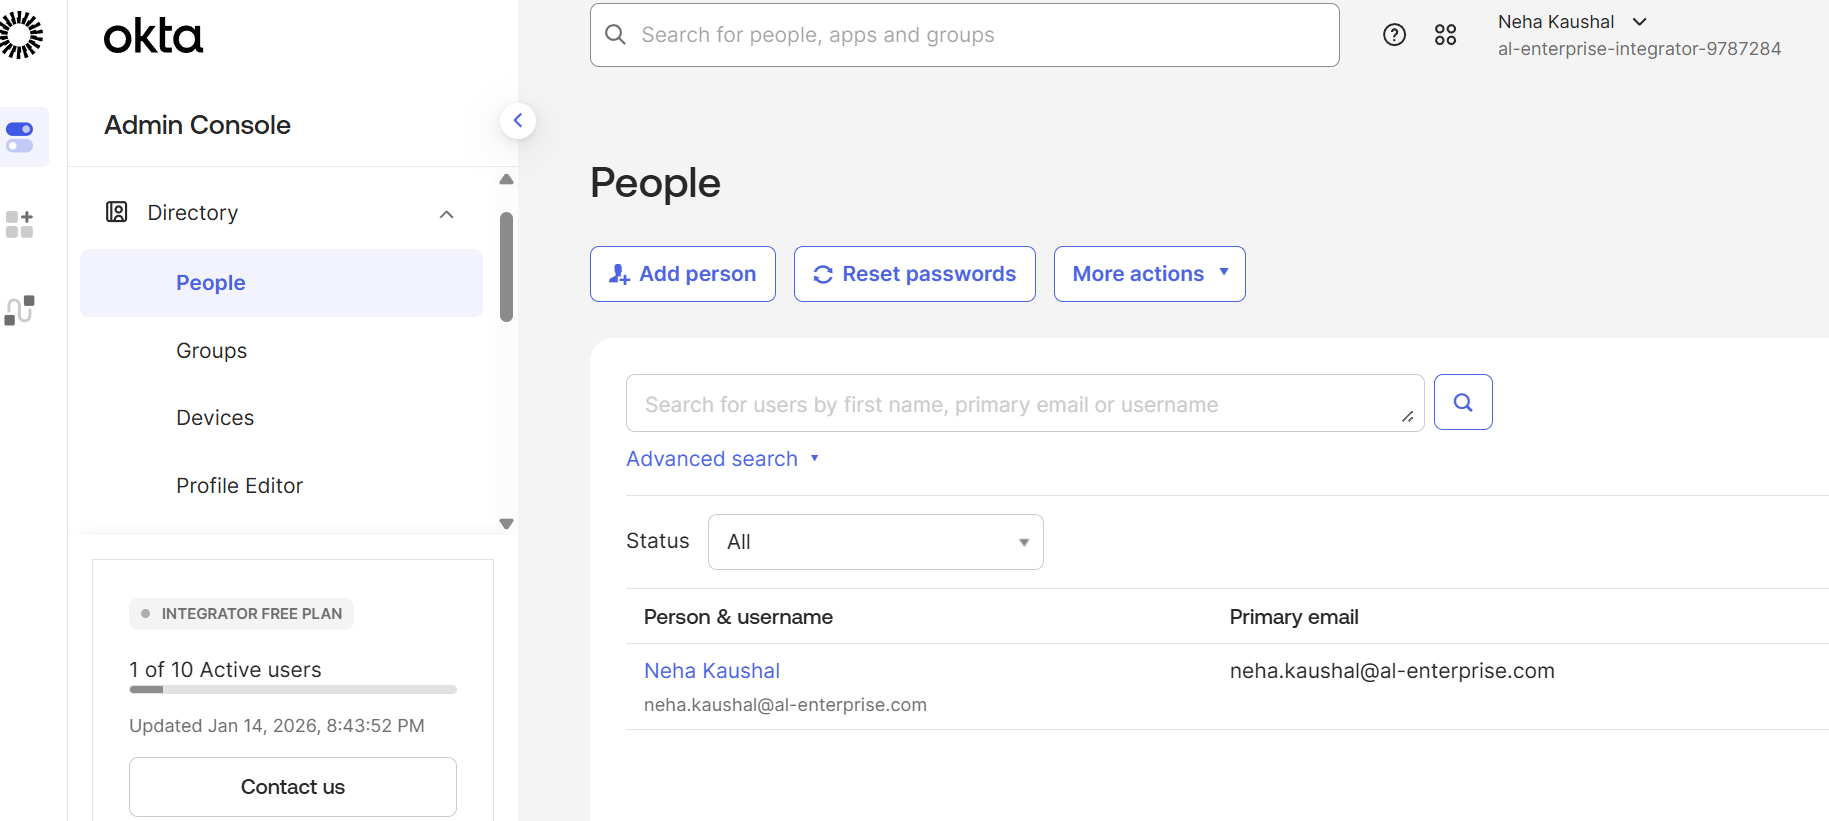Open Neha Kaushal's user profile link
Image resolution: width=1829 pixels, height=821 pixels.
click(x=712, y=670)
